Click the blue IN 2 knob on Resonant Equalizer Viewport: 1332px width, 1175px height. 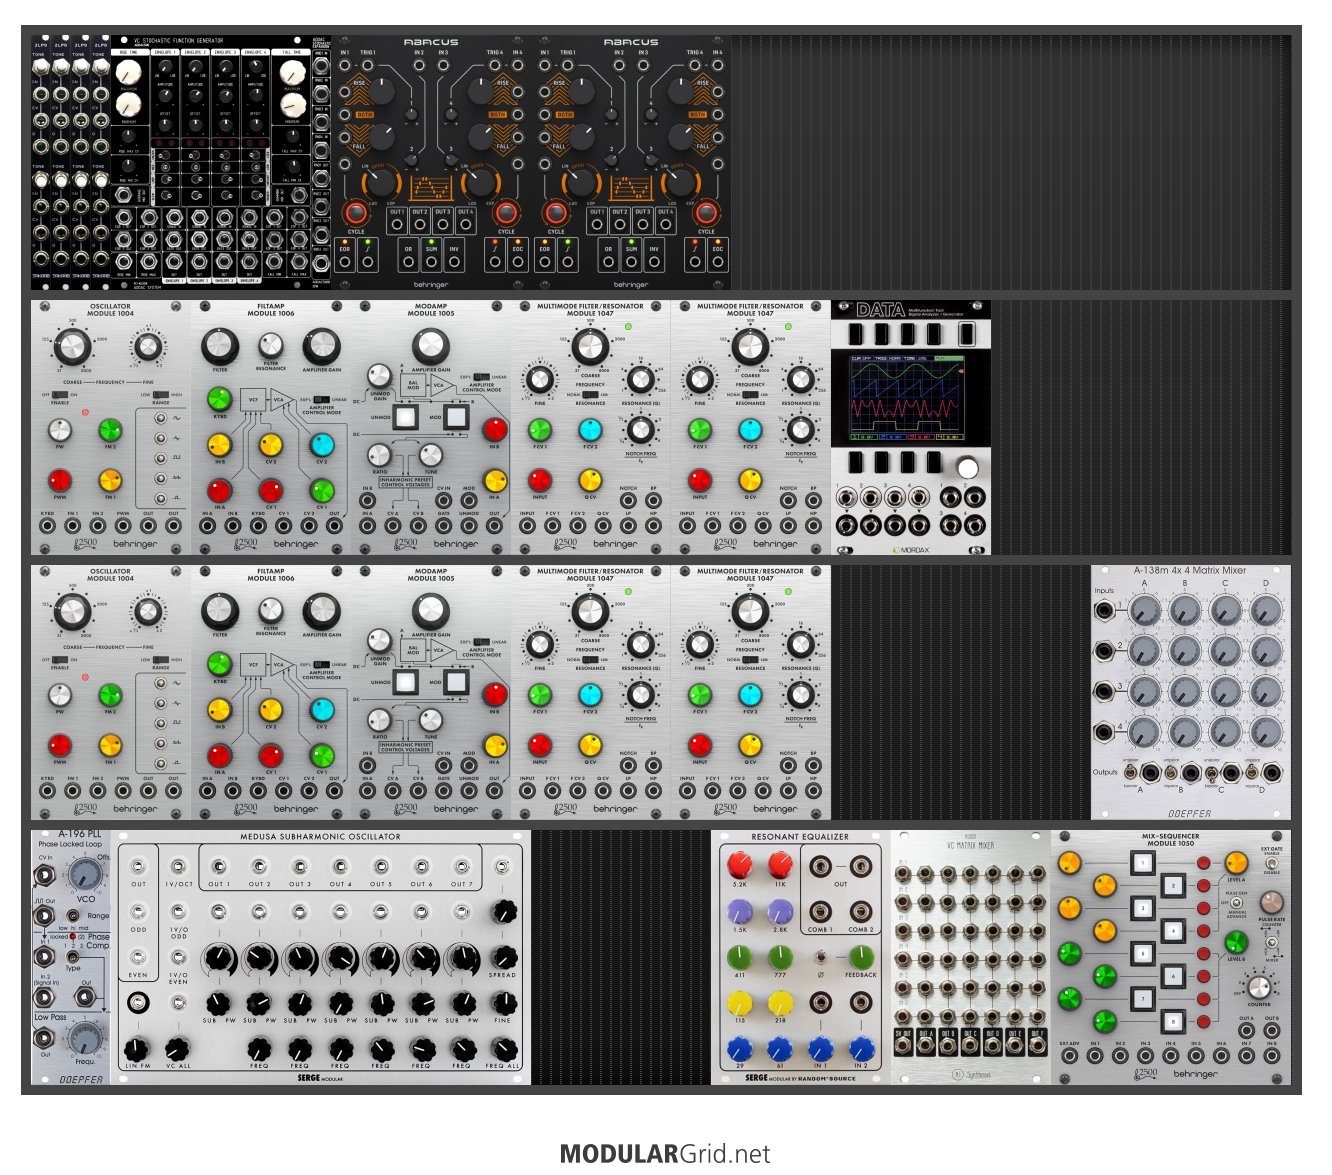(x=861, y=1048)
